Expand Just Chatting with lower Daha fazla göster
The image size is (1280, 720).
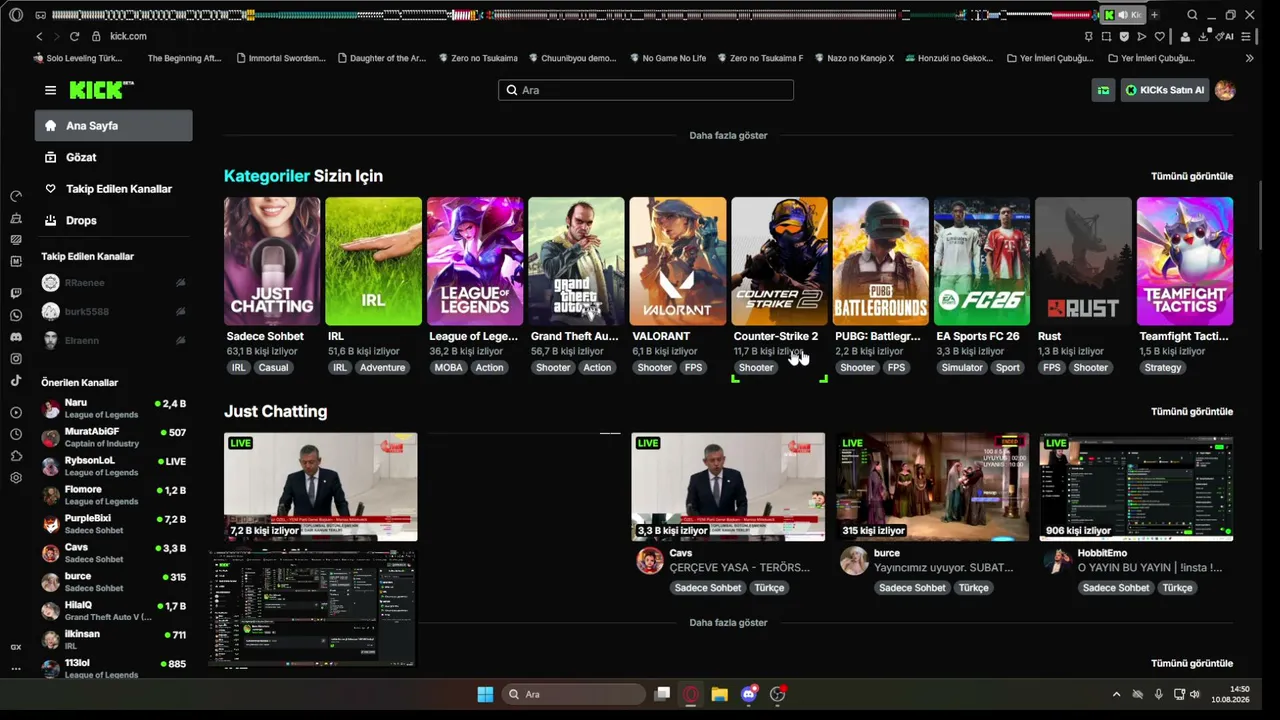[x=728, y=622]
